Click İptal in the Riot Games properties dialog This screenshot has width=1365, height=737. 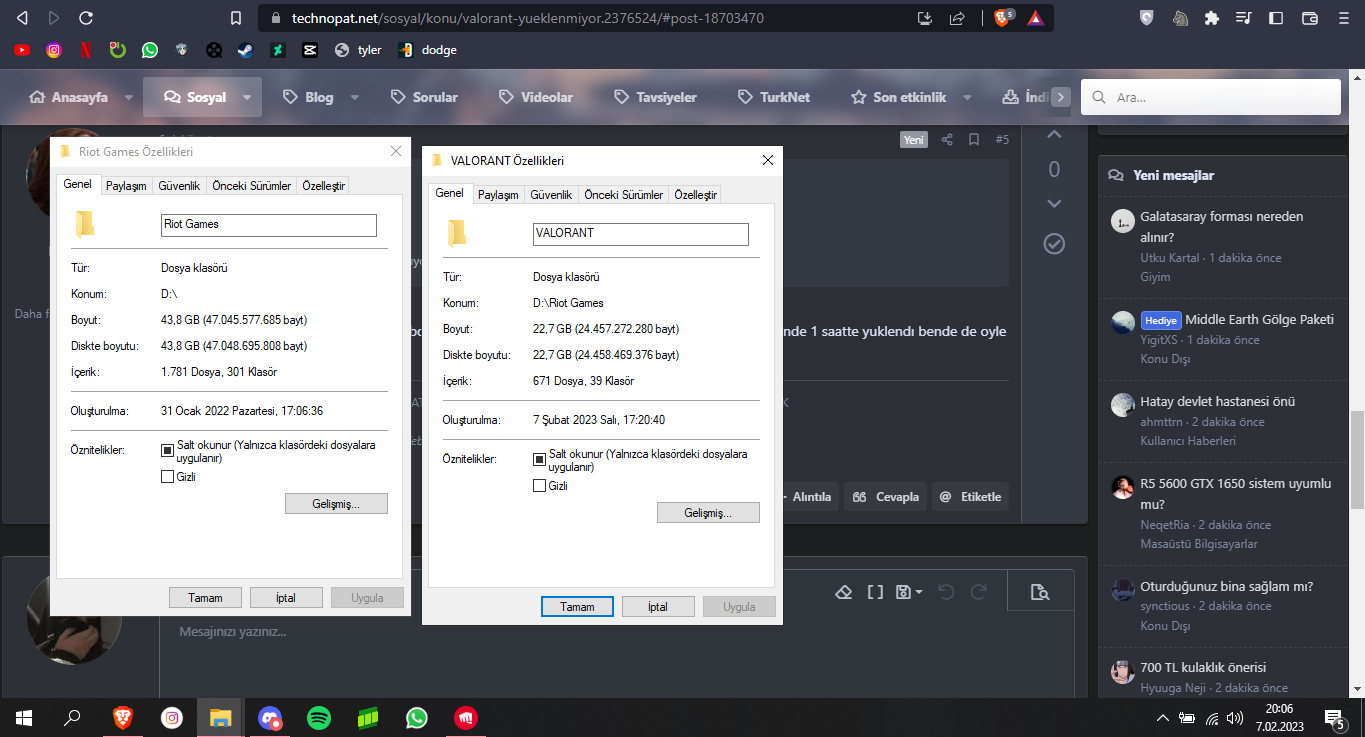[286, 598]
